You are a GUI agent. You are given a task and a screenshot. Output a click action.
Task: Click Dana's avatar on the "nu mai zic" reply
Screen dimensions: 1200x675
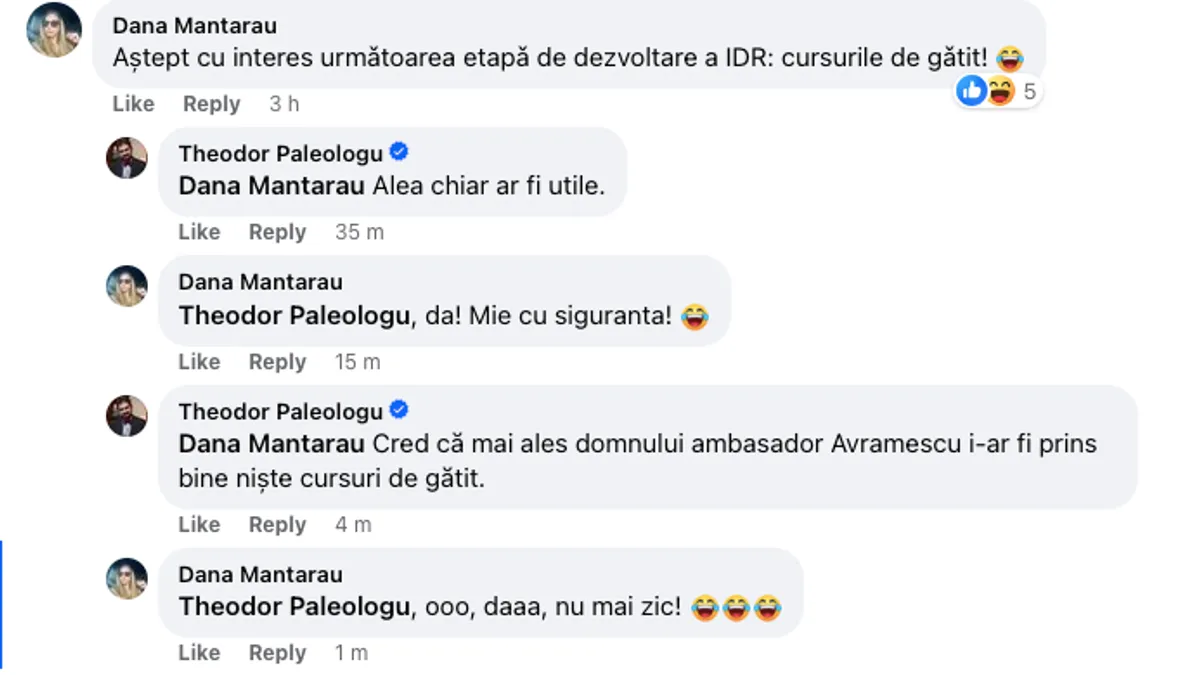(127, 579)
